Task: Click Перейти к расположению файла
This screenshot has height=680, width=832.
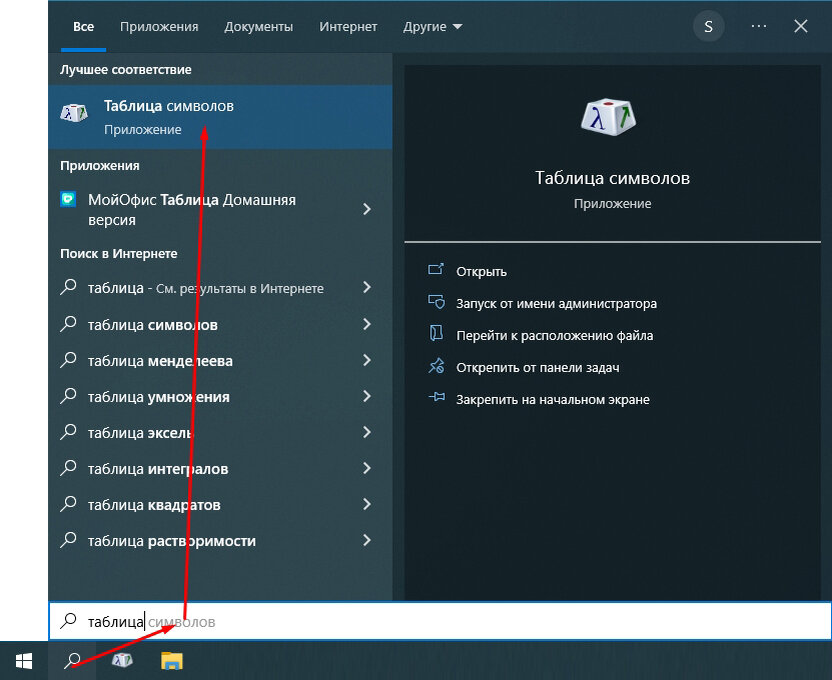Action: [554, 336]
